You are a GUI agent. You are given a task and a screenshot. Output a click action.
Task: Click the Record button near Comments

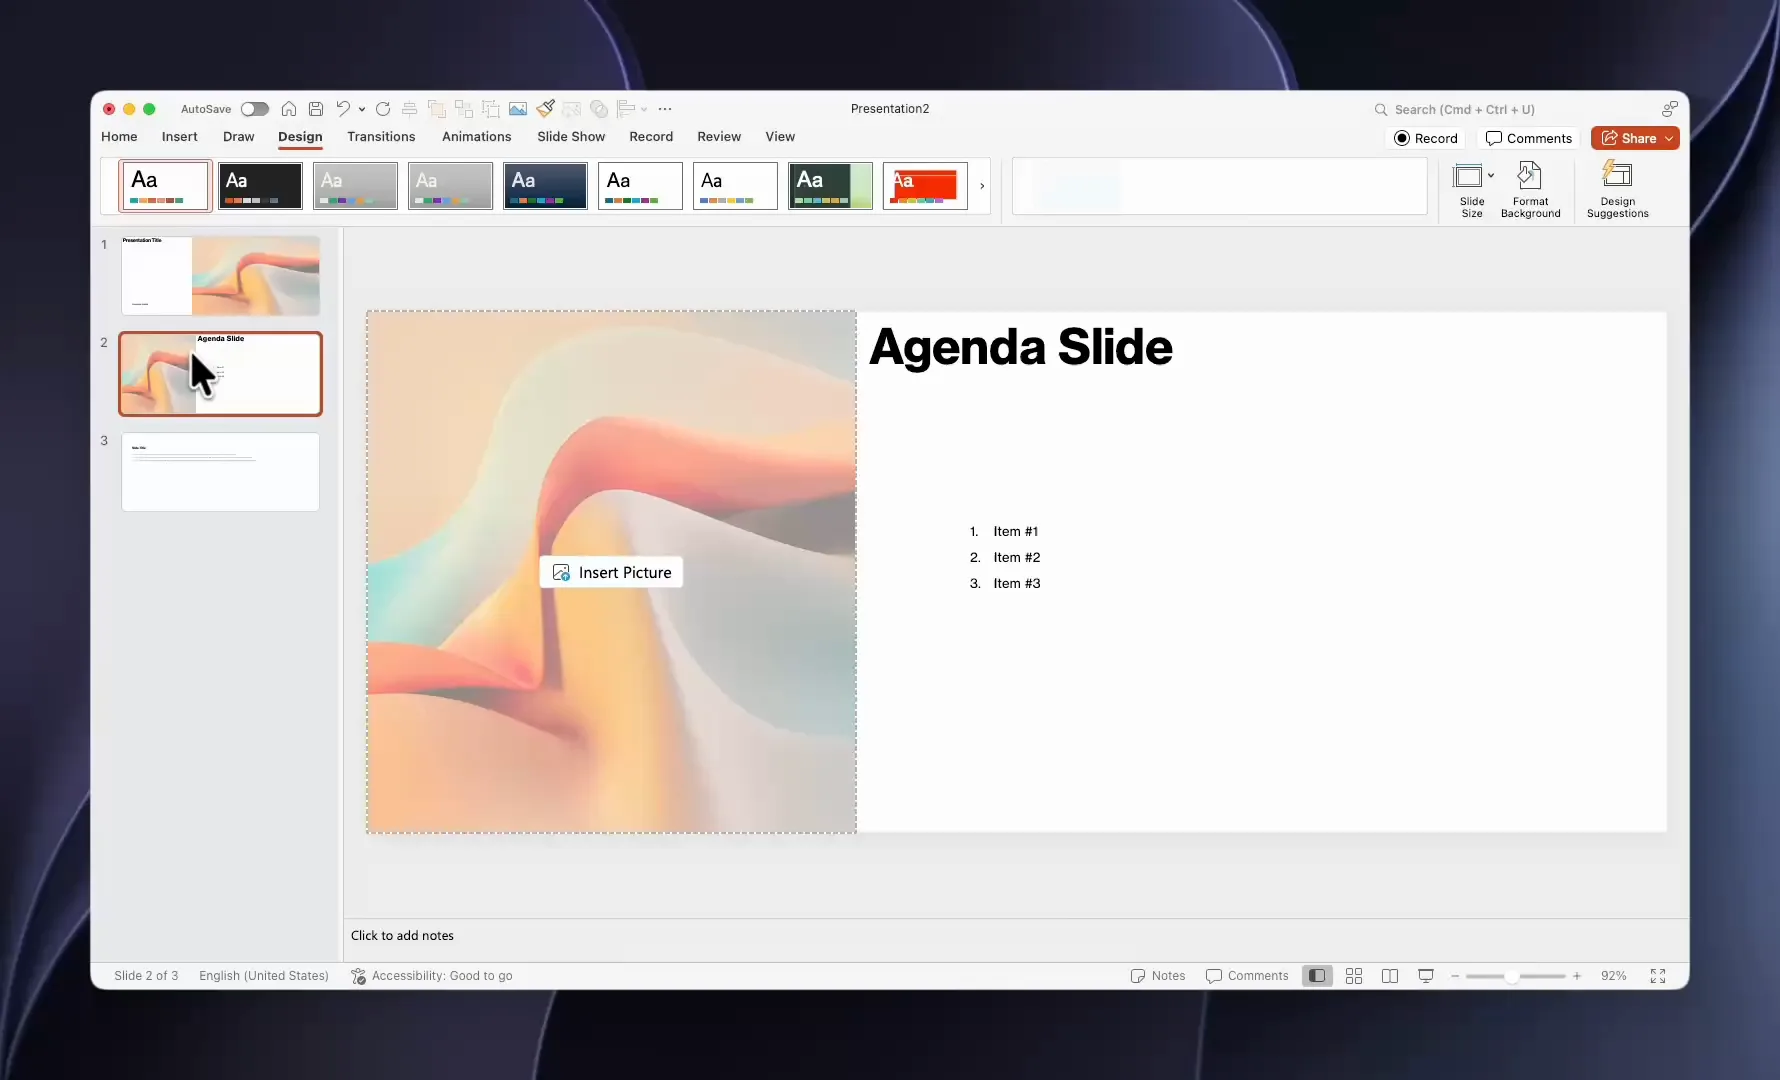1426,139
